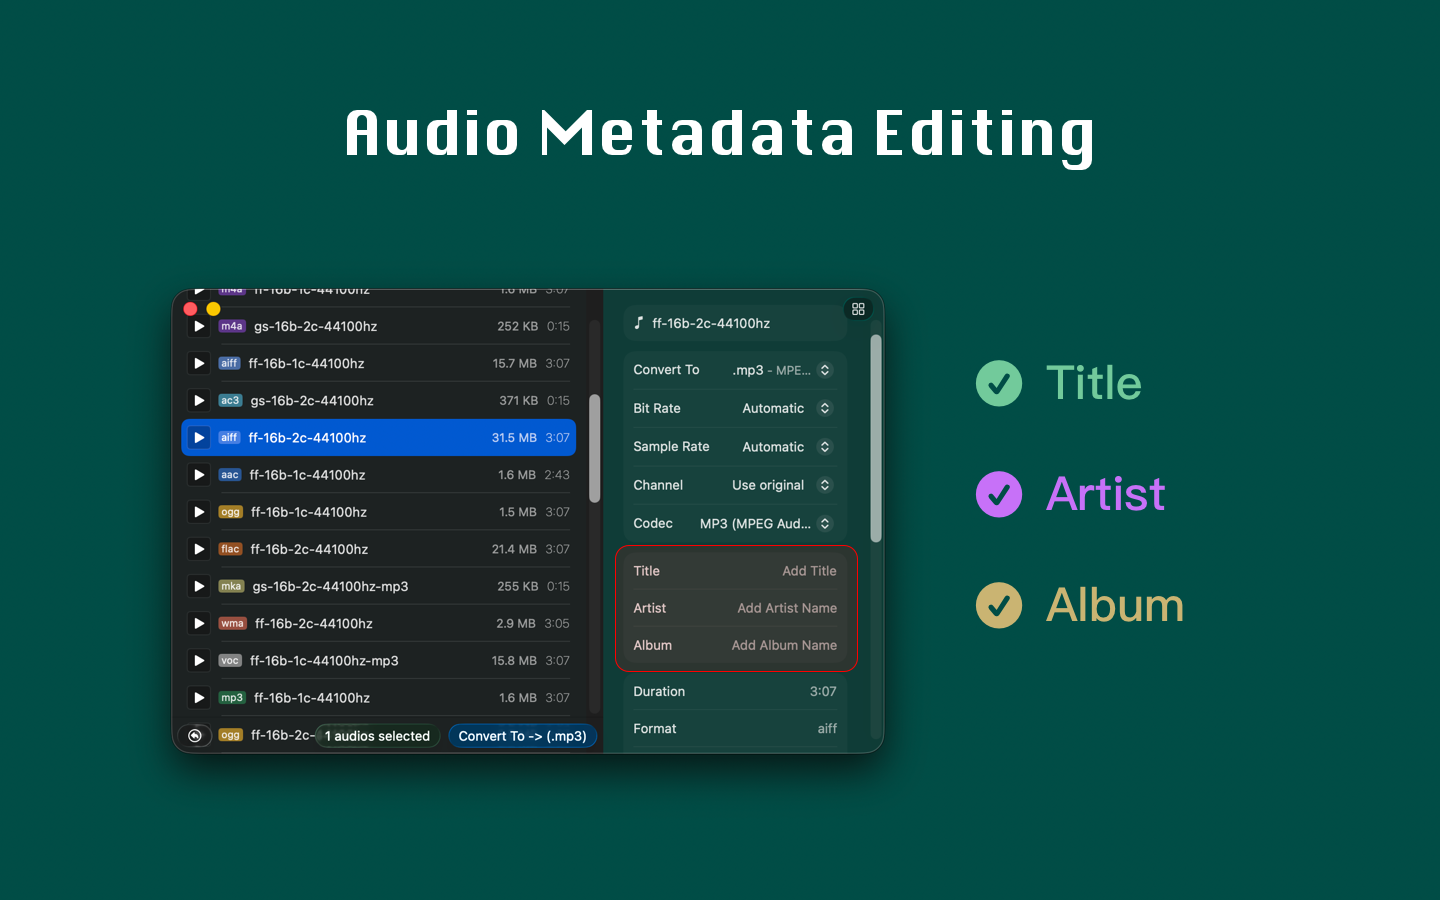Click the circular back icon at bottom left

point(195,736)
